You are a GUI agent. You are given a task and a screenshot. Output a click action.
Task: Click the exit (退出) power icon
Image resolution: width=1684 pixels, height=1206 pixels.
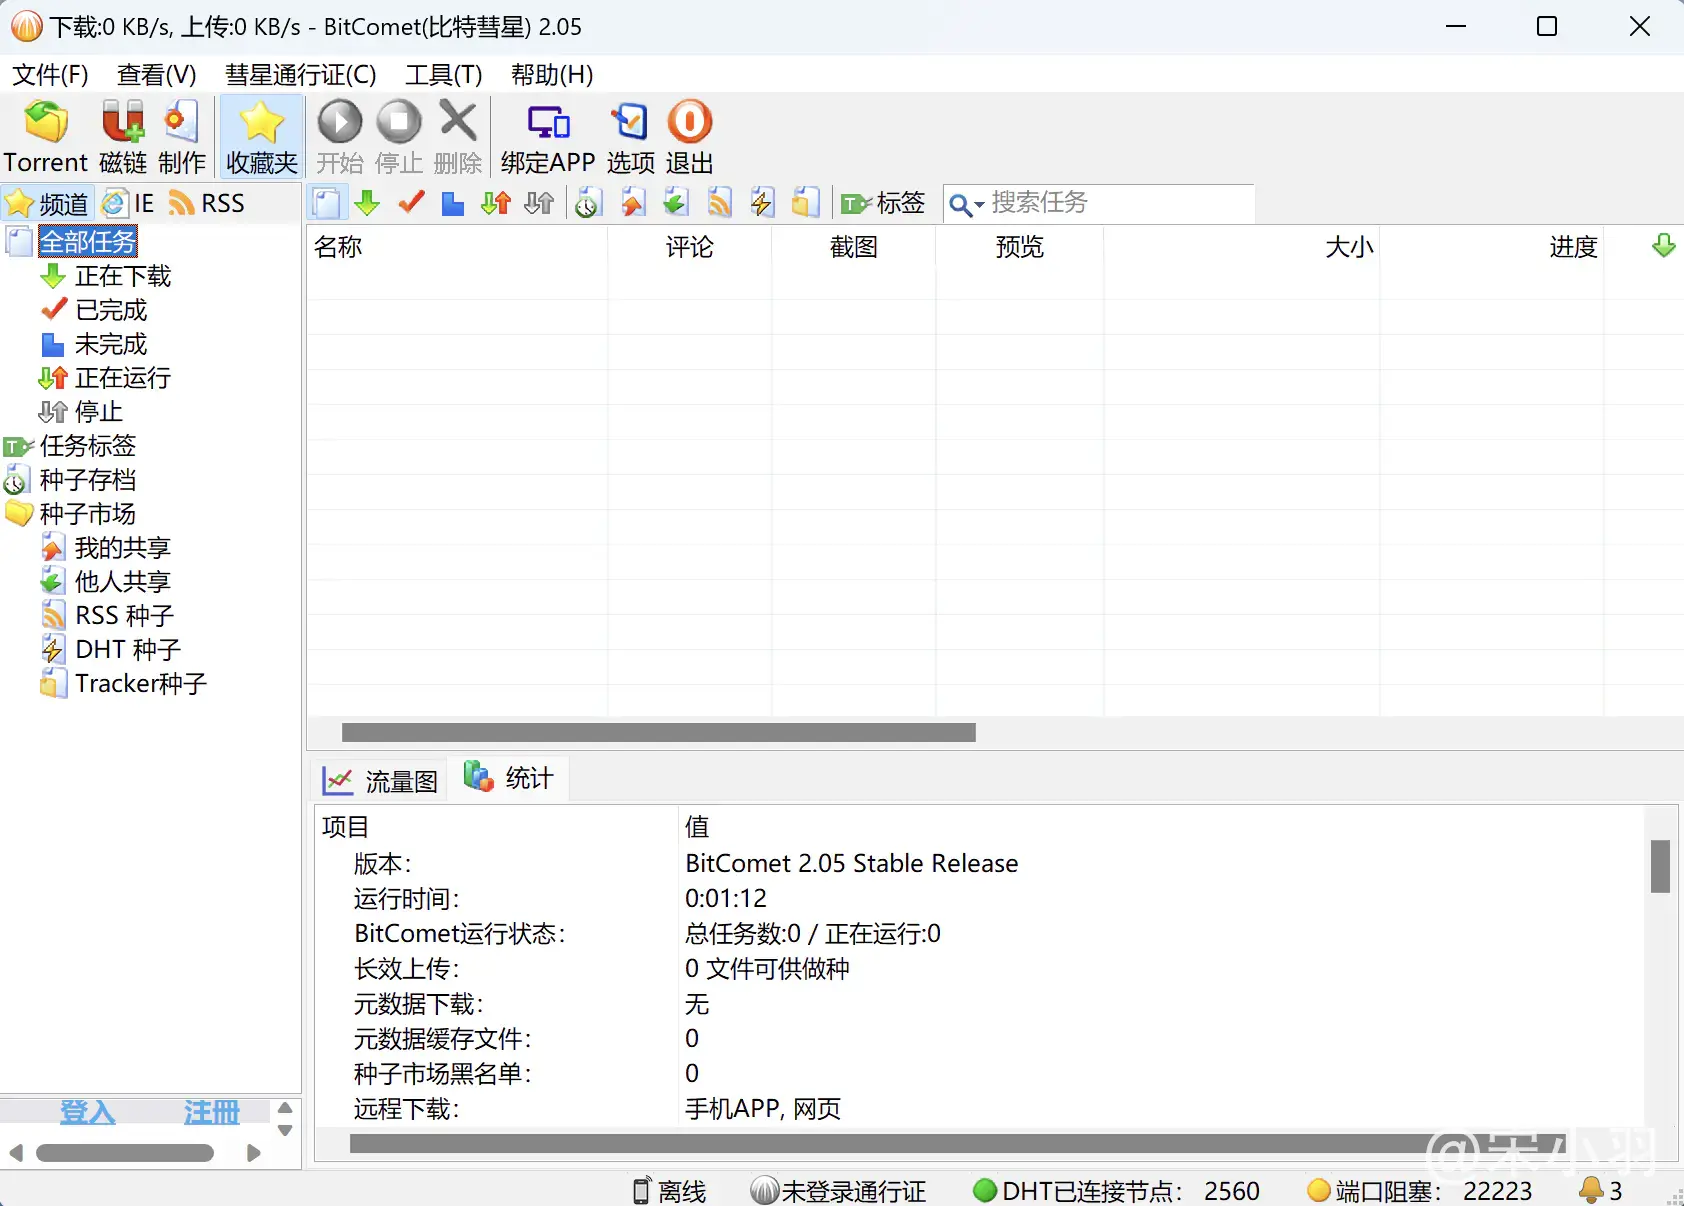(x=689, y=124)
